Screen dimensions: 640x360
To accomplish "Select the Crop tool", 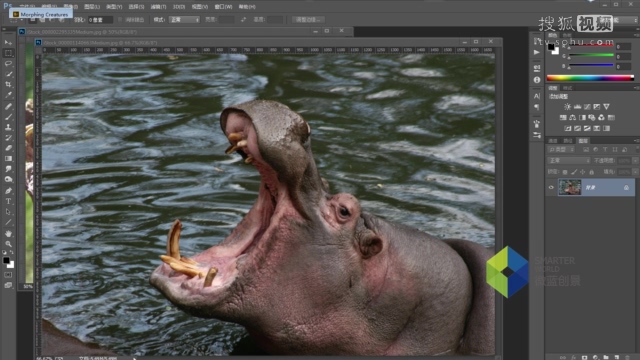I will (x=8, y=84).
